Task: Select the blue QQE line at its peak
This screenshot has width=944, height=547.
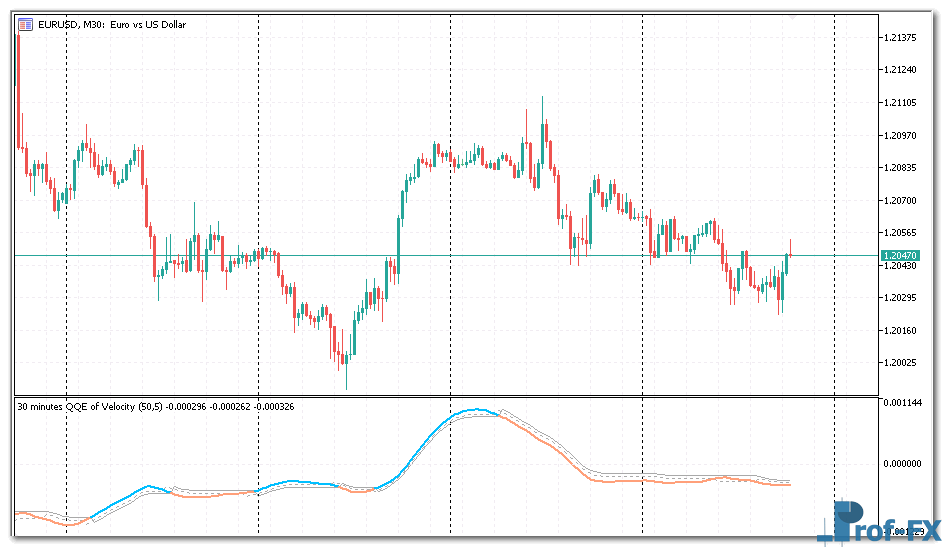Action: point(474,410)
